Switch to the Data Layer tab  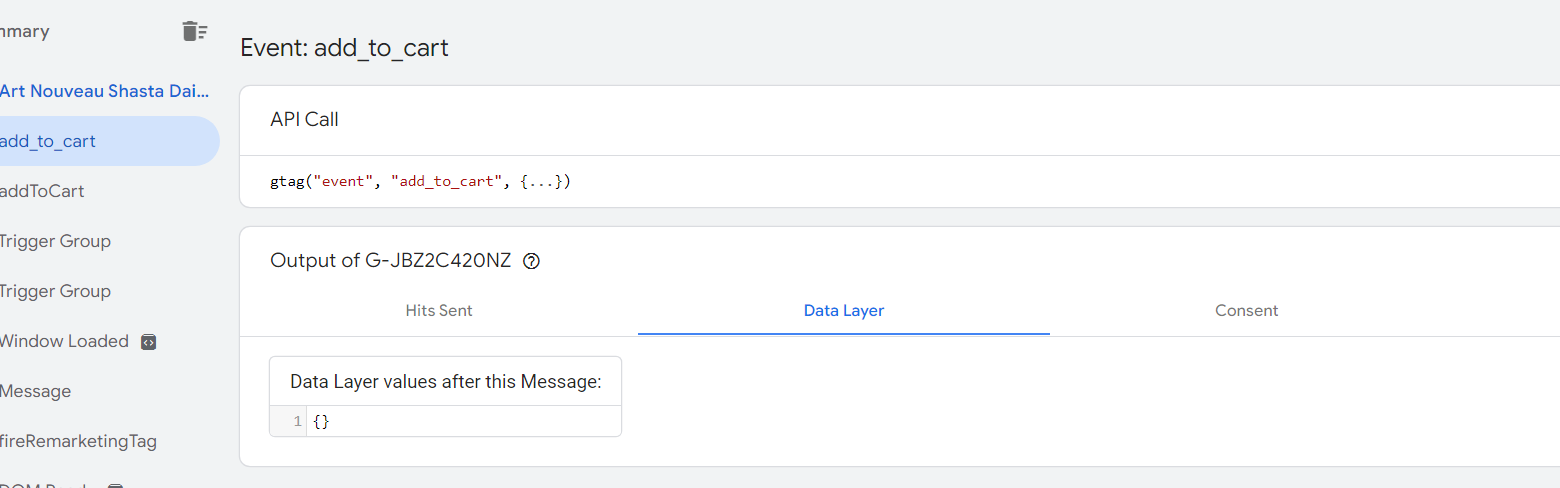pyautogui.click(x=844, y=310)
